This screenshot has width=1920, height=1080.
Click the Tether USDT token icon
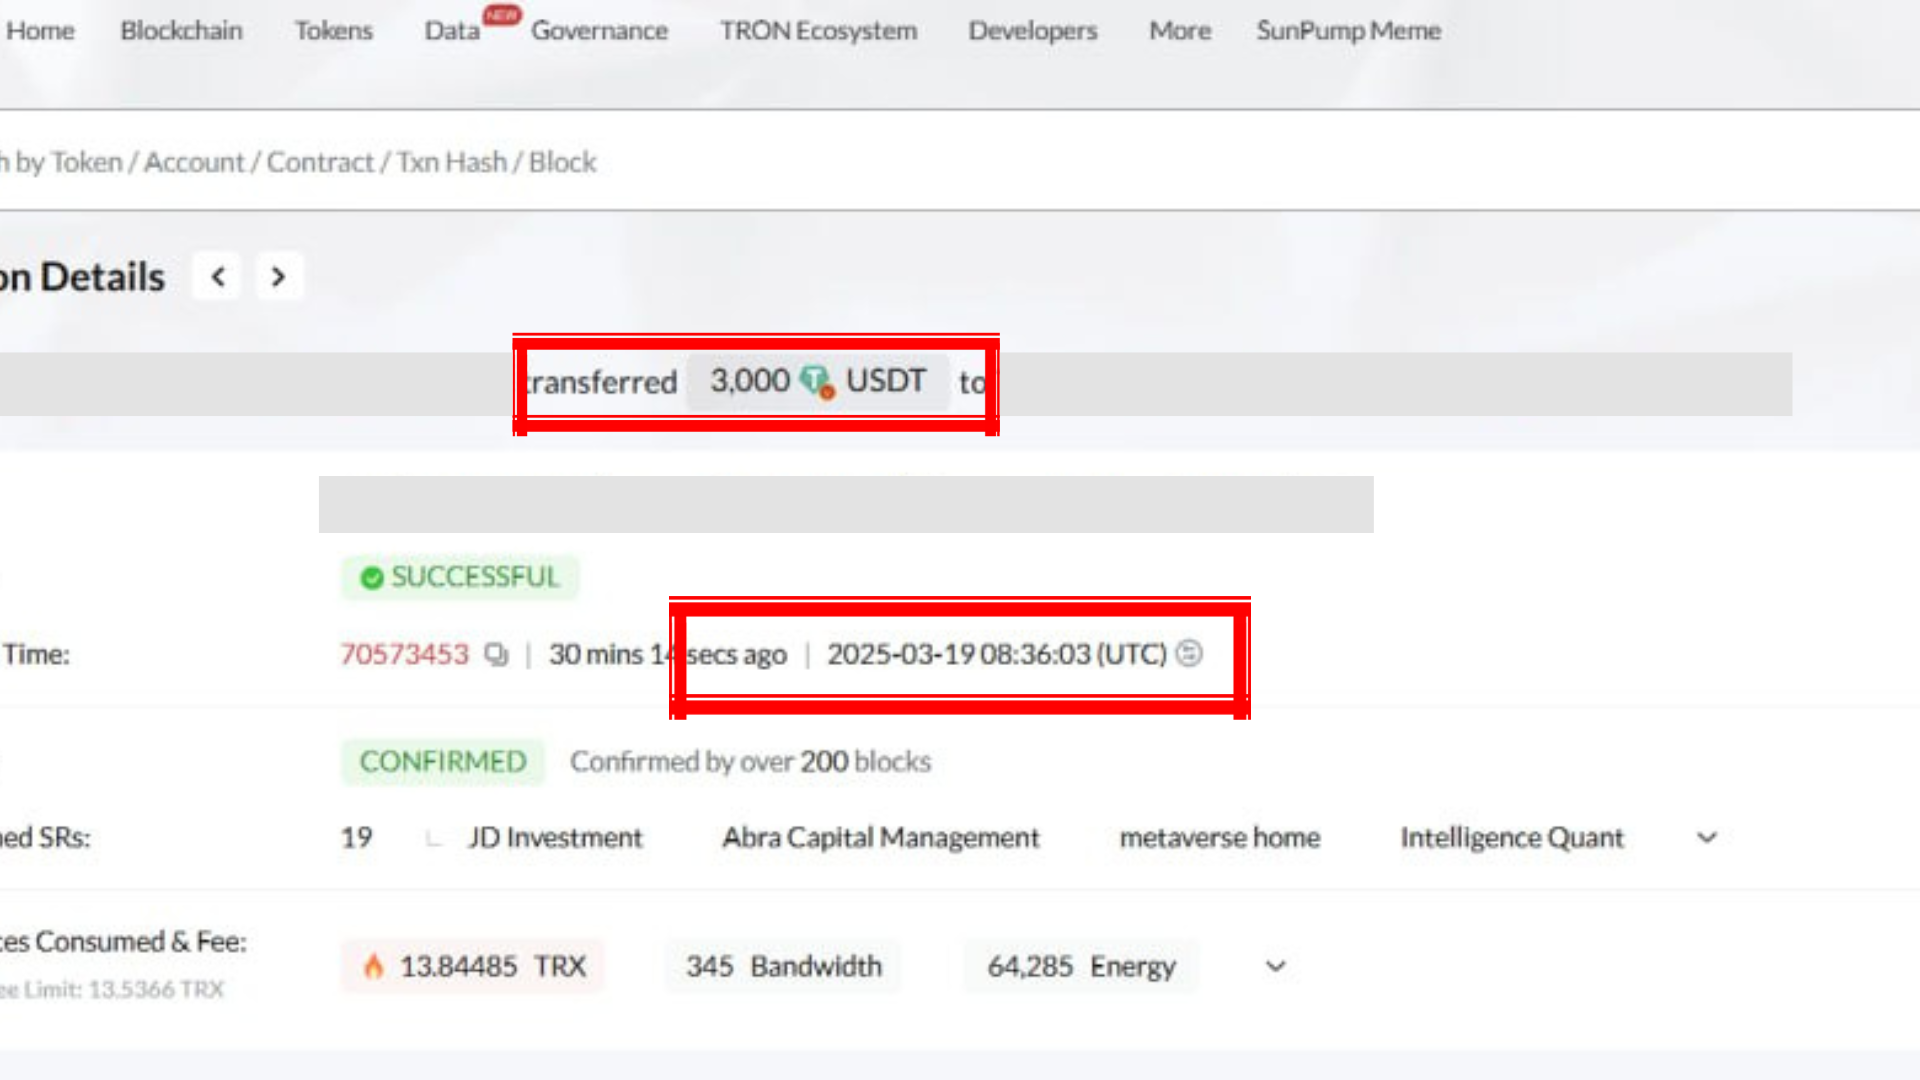tap(817, 381)
